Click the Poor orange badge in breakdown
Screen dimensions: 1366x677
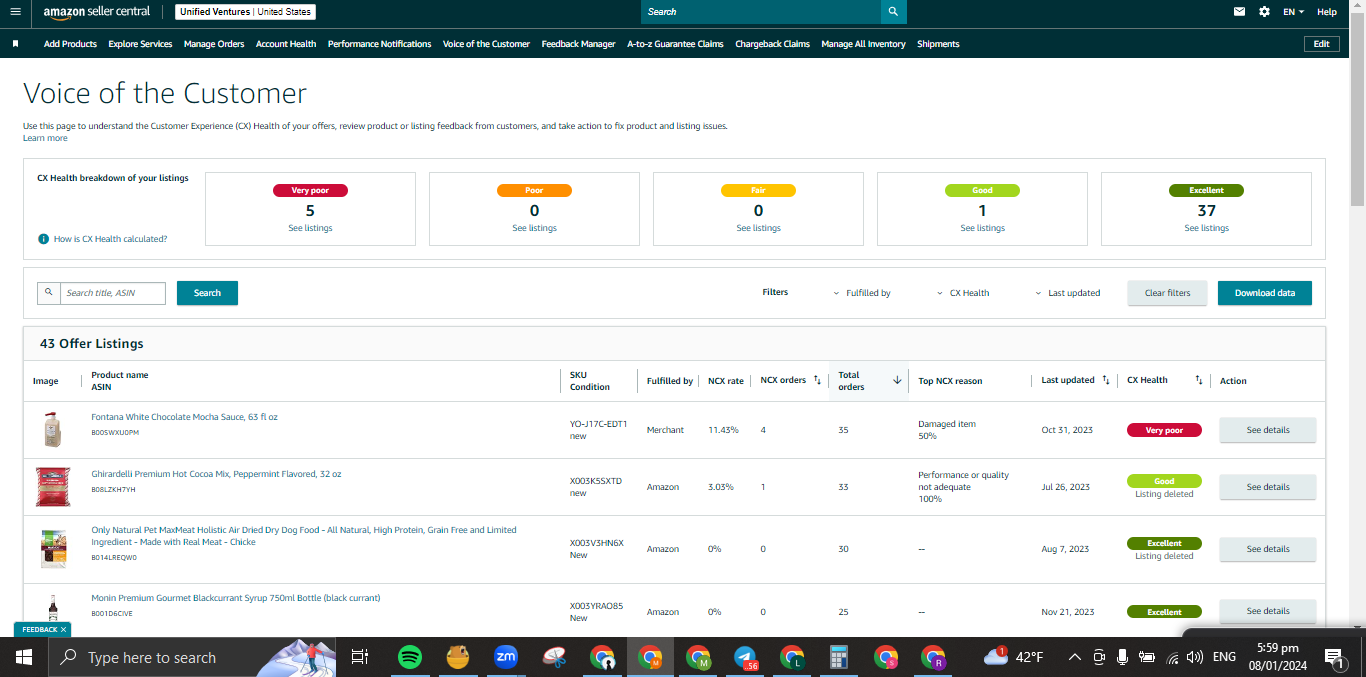534,190
